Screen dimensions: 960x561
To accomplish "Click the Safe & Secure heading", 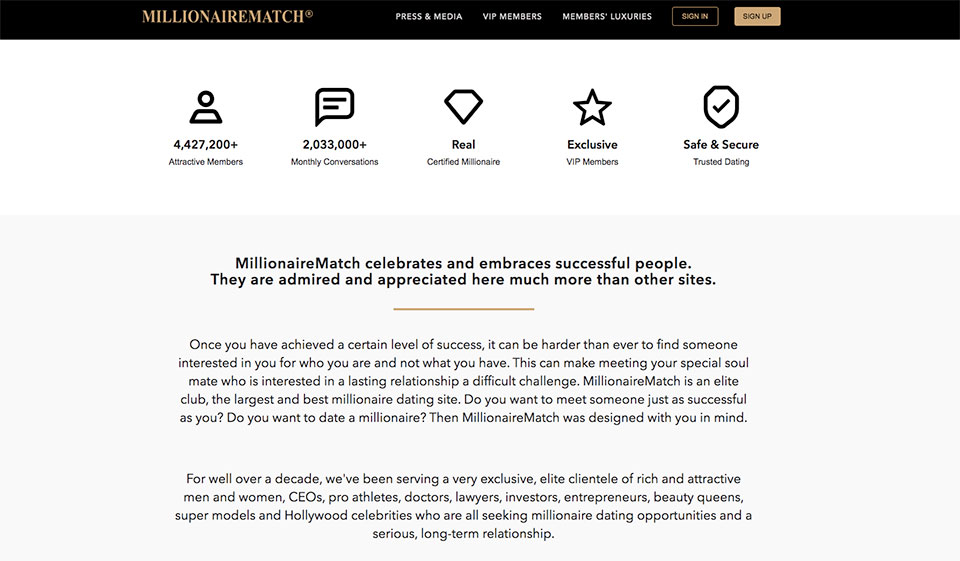I will 720,144.
